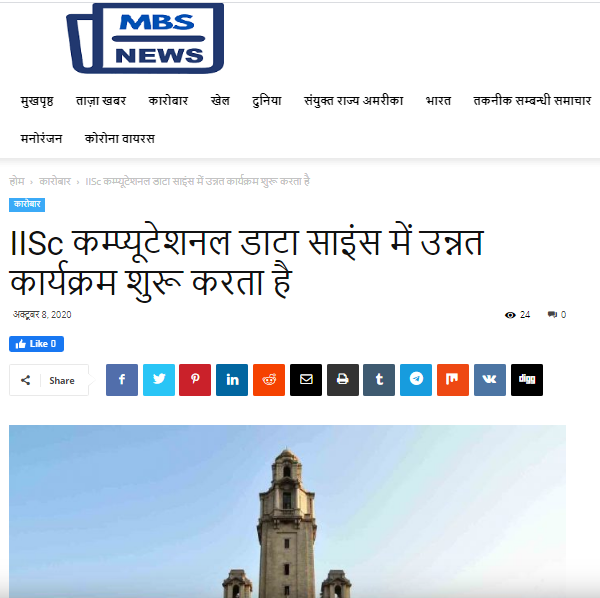This screenshot has height=598, width=600.
Task: Share using the orange Mix icon
Action: (x=453, y=380)
